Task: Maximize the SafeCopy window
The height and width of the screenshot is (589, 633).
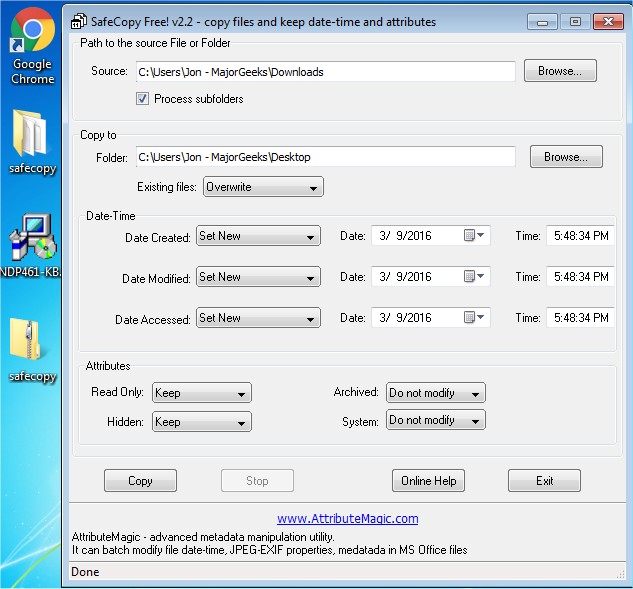Action: pyautogui.click(x=575, y=22)
